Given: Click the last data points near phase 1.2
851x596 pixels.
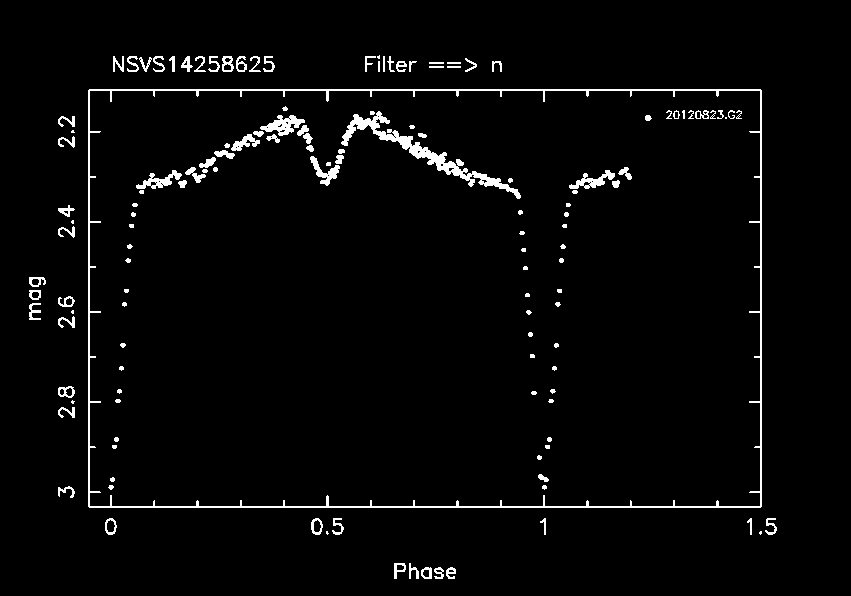Looking at the screenshot, I should 627,174.
